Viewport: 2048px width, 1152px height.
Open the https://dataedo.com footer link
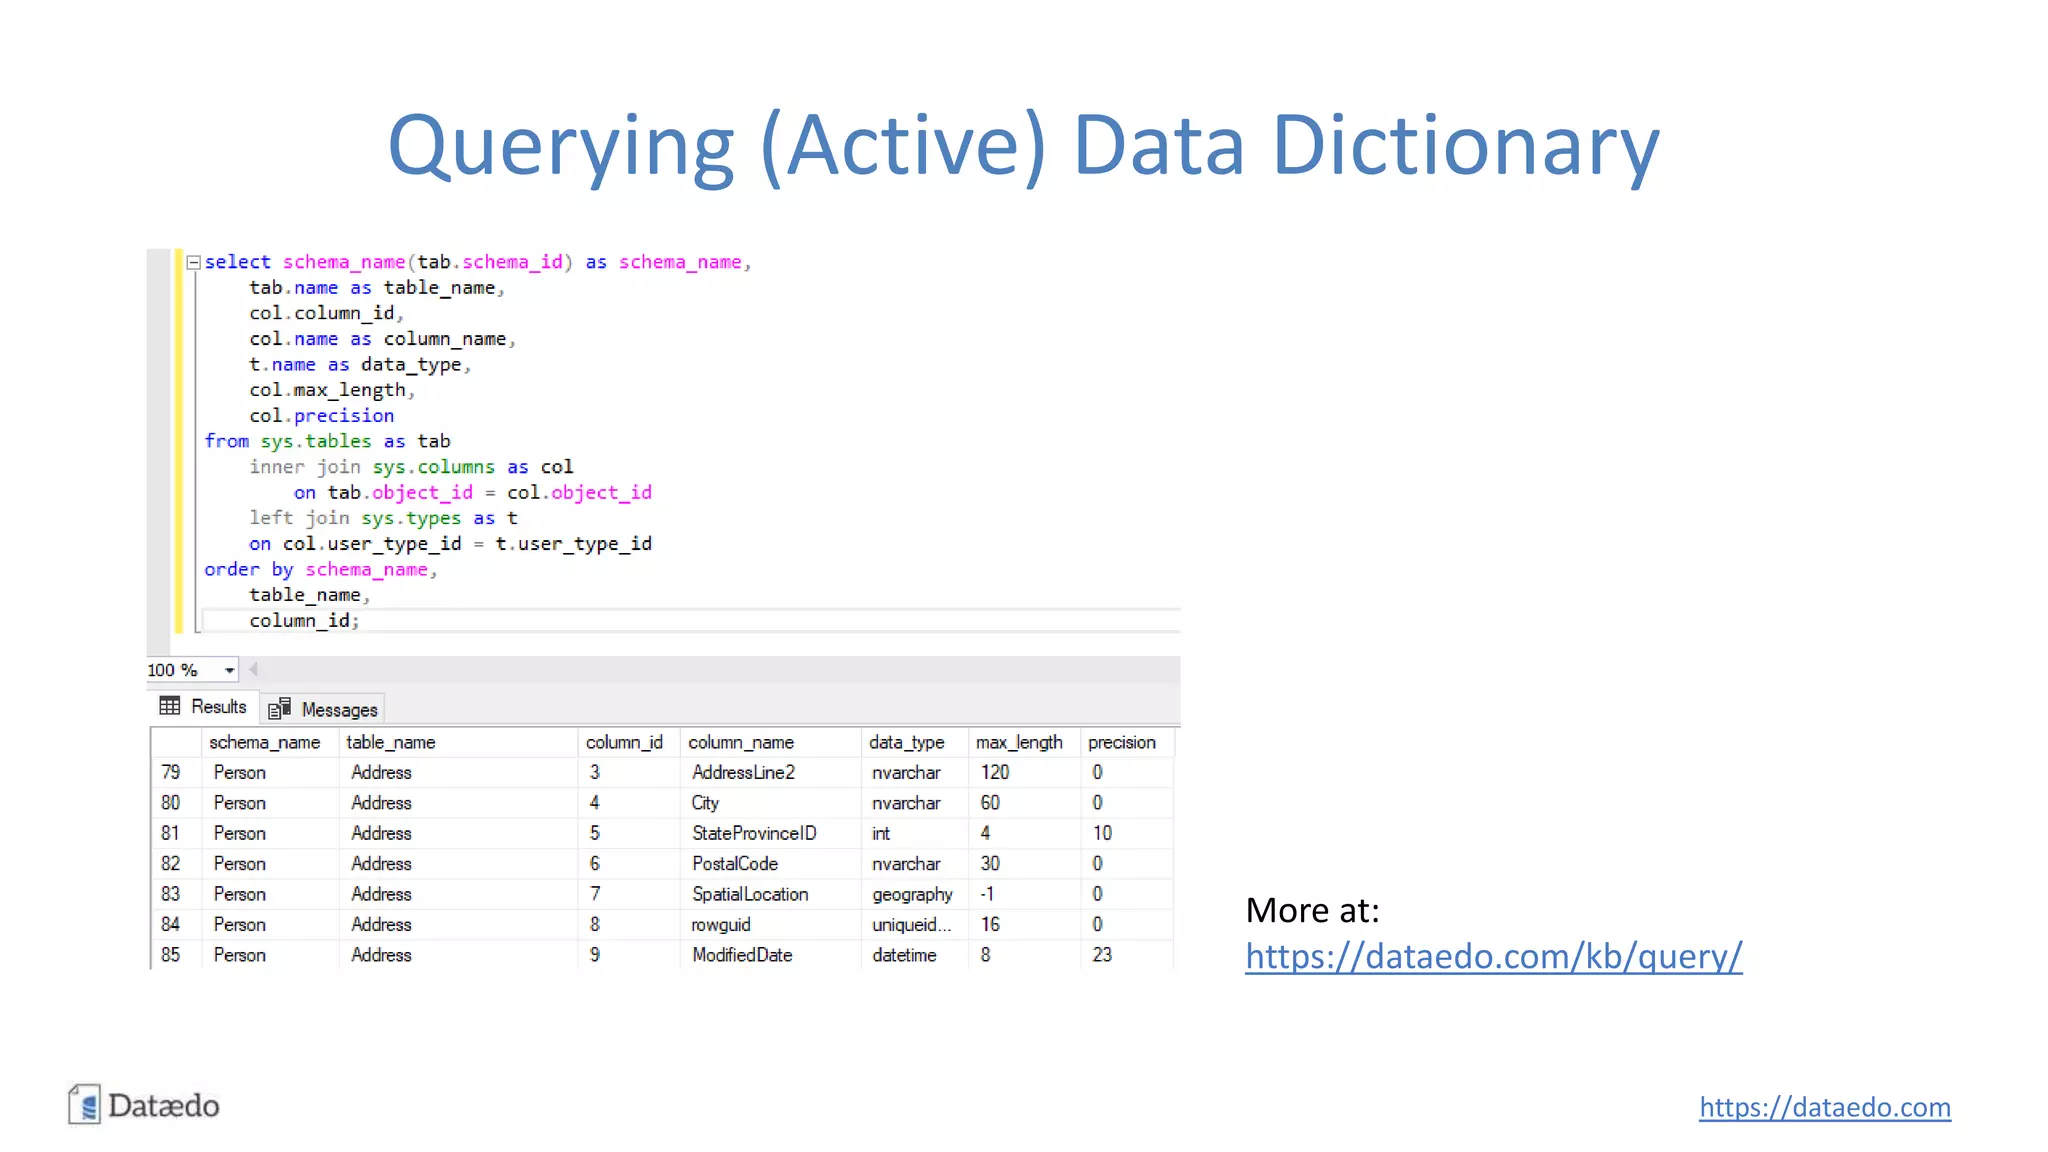(x=1824, y=1107)
